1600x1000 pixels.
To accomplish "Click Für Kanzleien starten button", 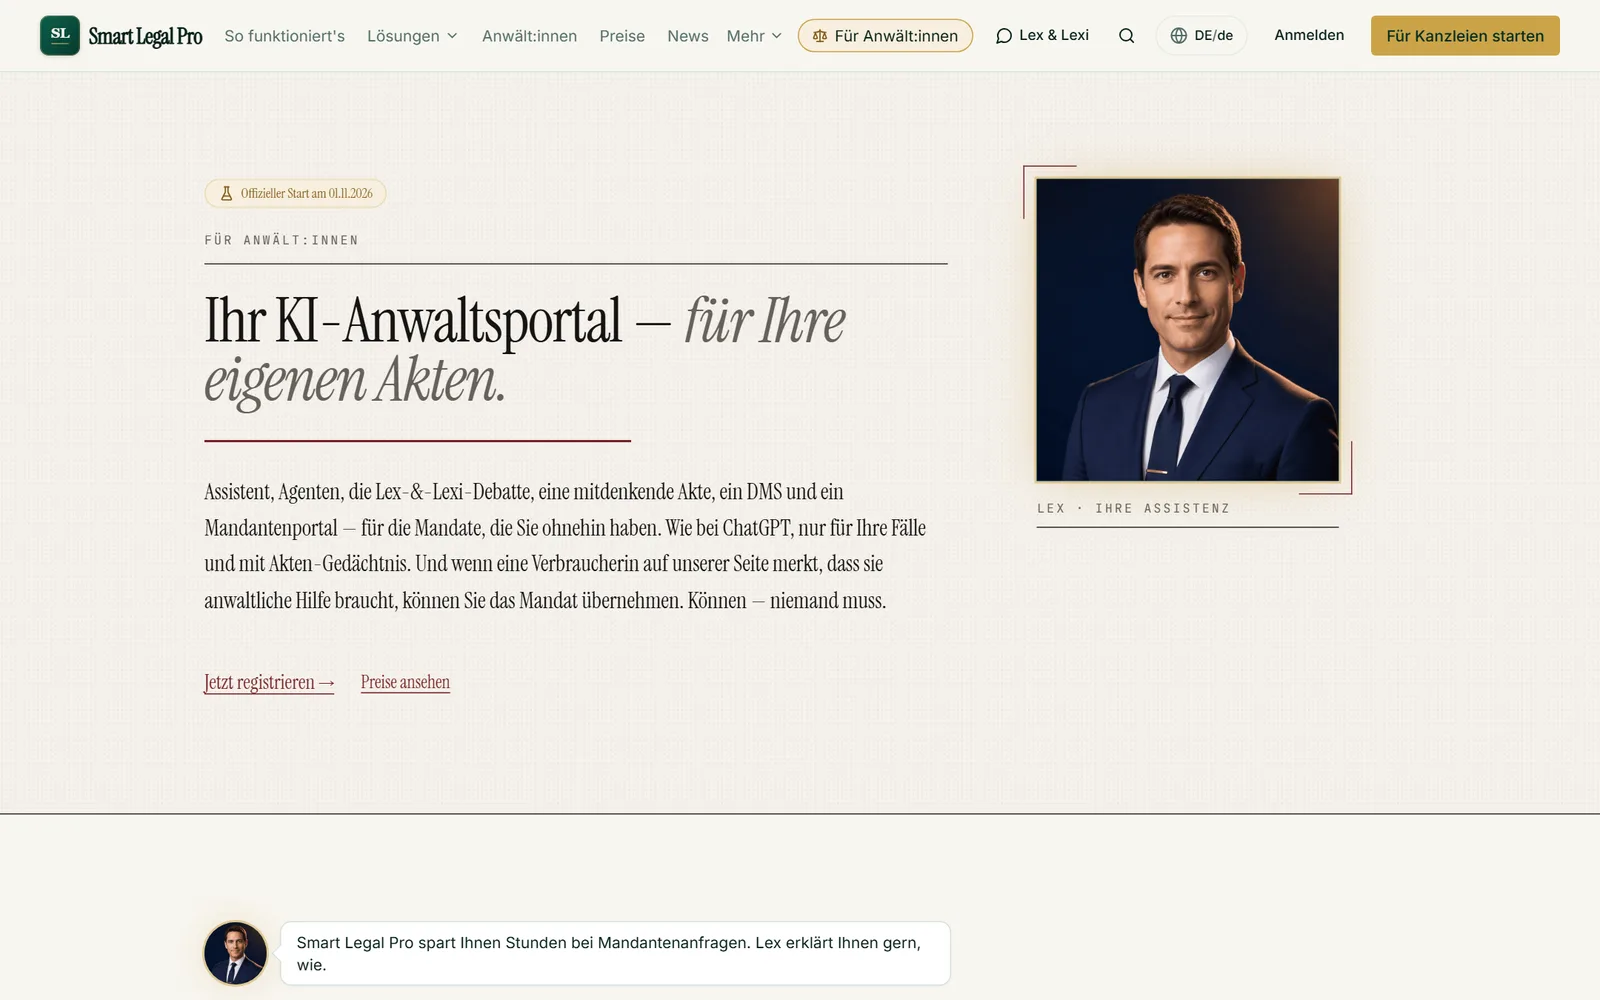I will click(x=1465, y=36).
